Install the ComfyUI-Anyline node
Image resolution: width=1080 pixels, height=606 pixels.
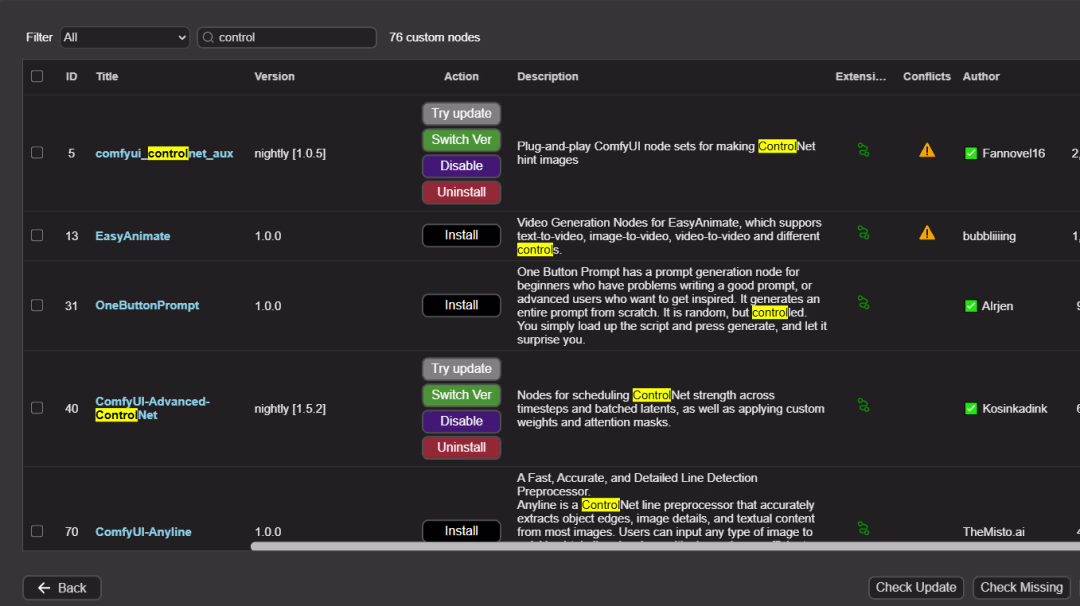461,531
